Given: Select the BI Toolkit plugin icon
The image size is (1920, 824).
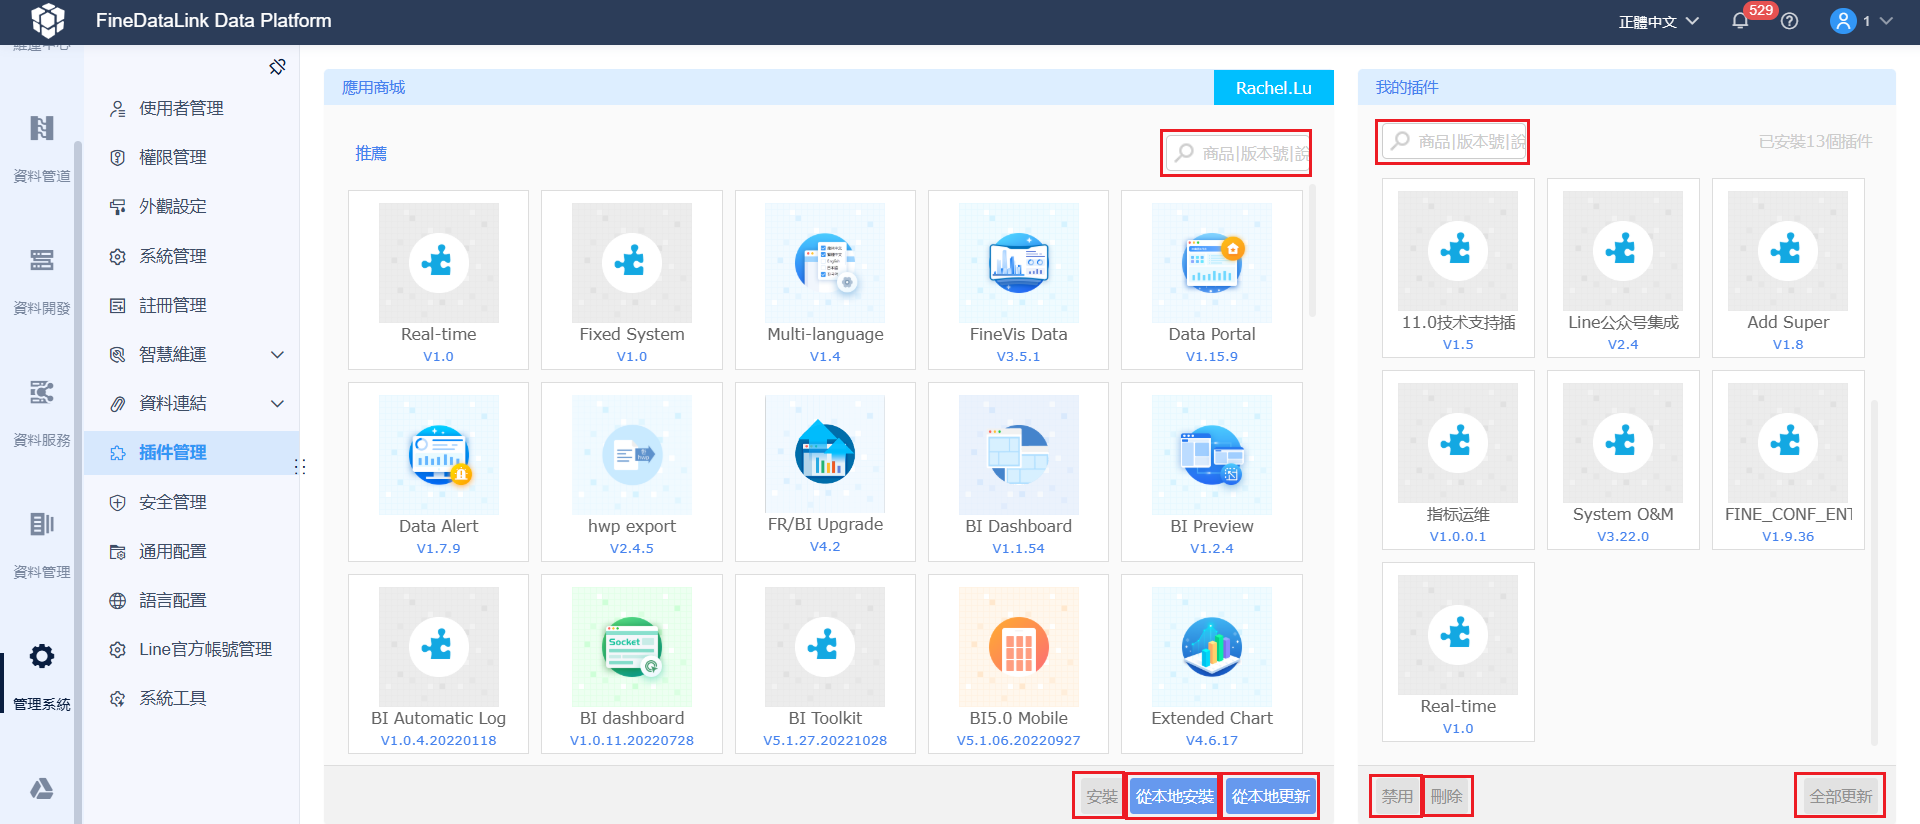Looking at the screenshot, I should click(825, 647).
